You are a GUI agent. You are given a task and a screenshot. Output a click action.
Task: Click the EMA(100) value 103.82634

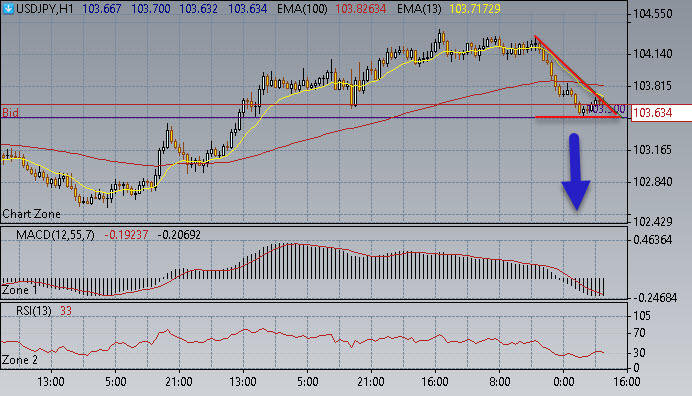click(361, 8)
